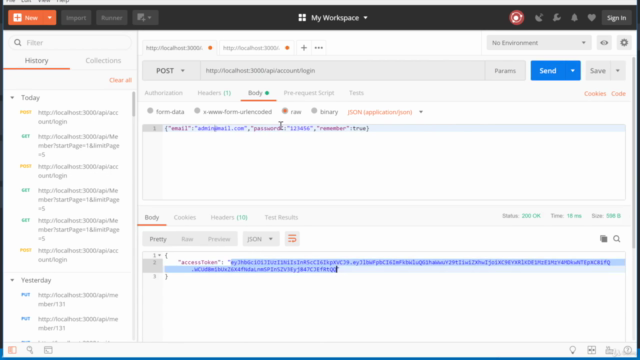Search the response body icon
The height and width of the screenshot is (360, 640).
617,239
